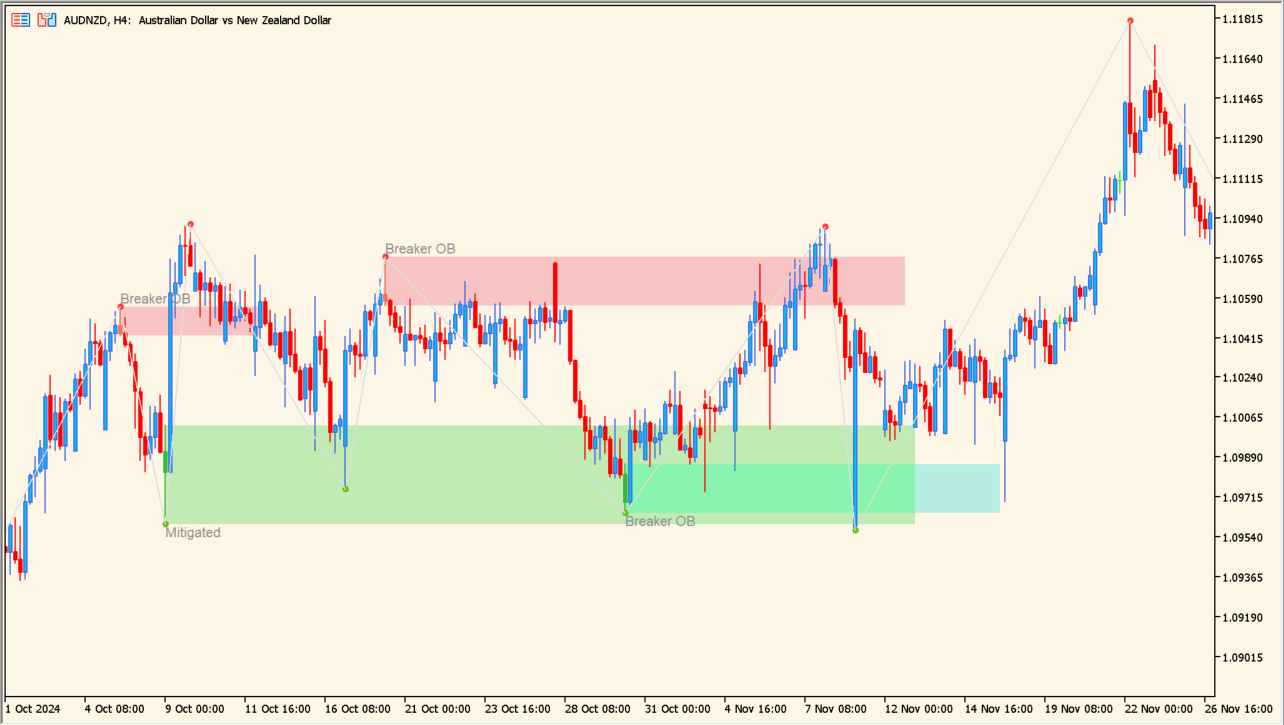Click the red swing-high dot near 7 Nov
Screen dimensions: 1284x725
click(x=825, y=227)
